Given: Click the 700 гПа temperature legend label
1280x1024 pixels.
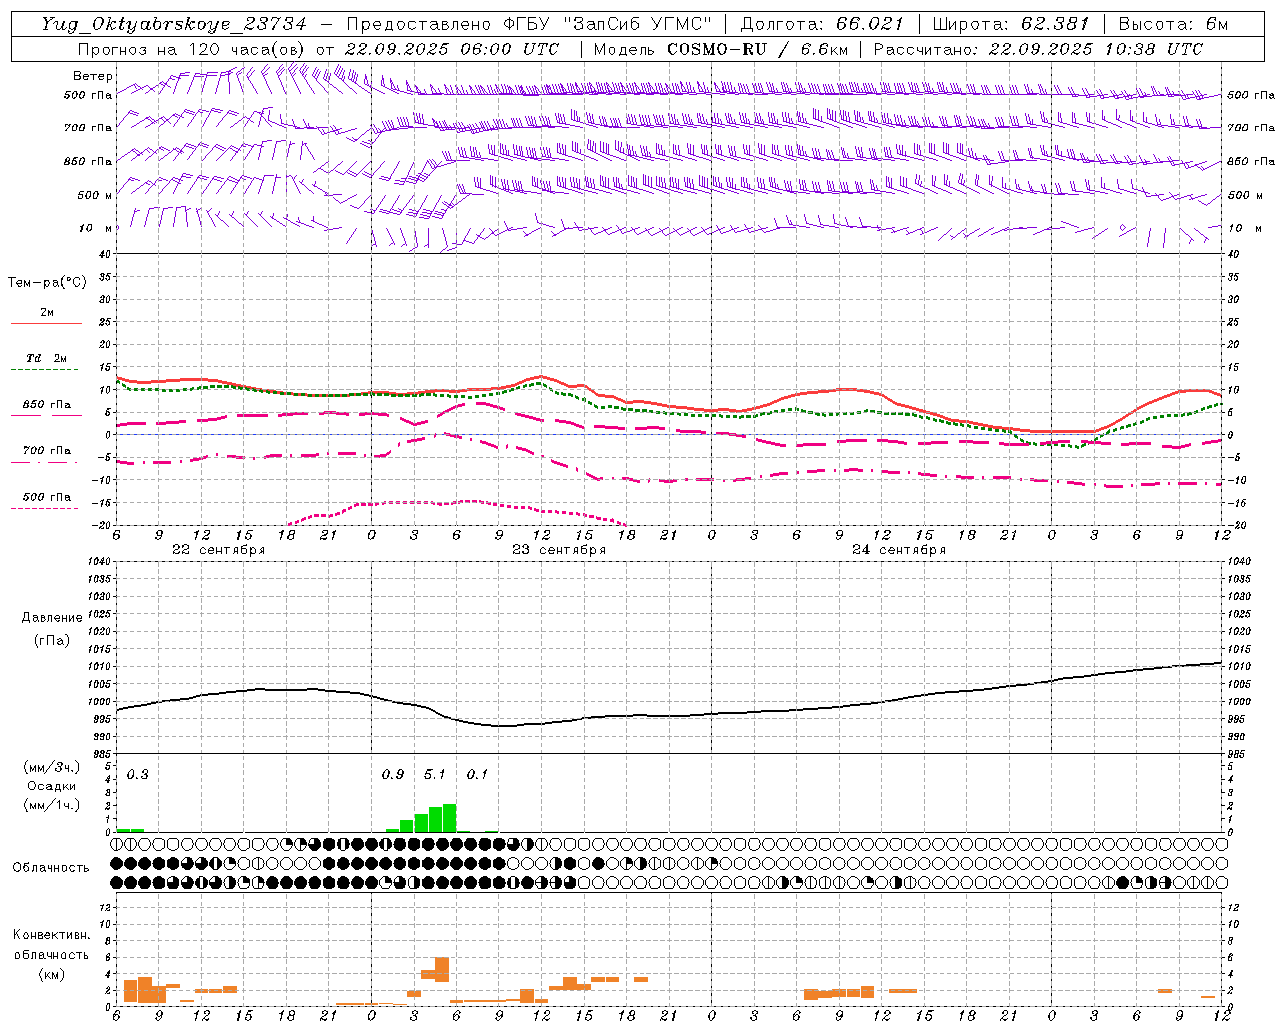Looking at the screenshot, I should point(47,451).
